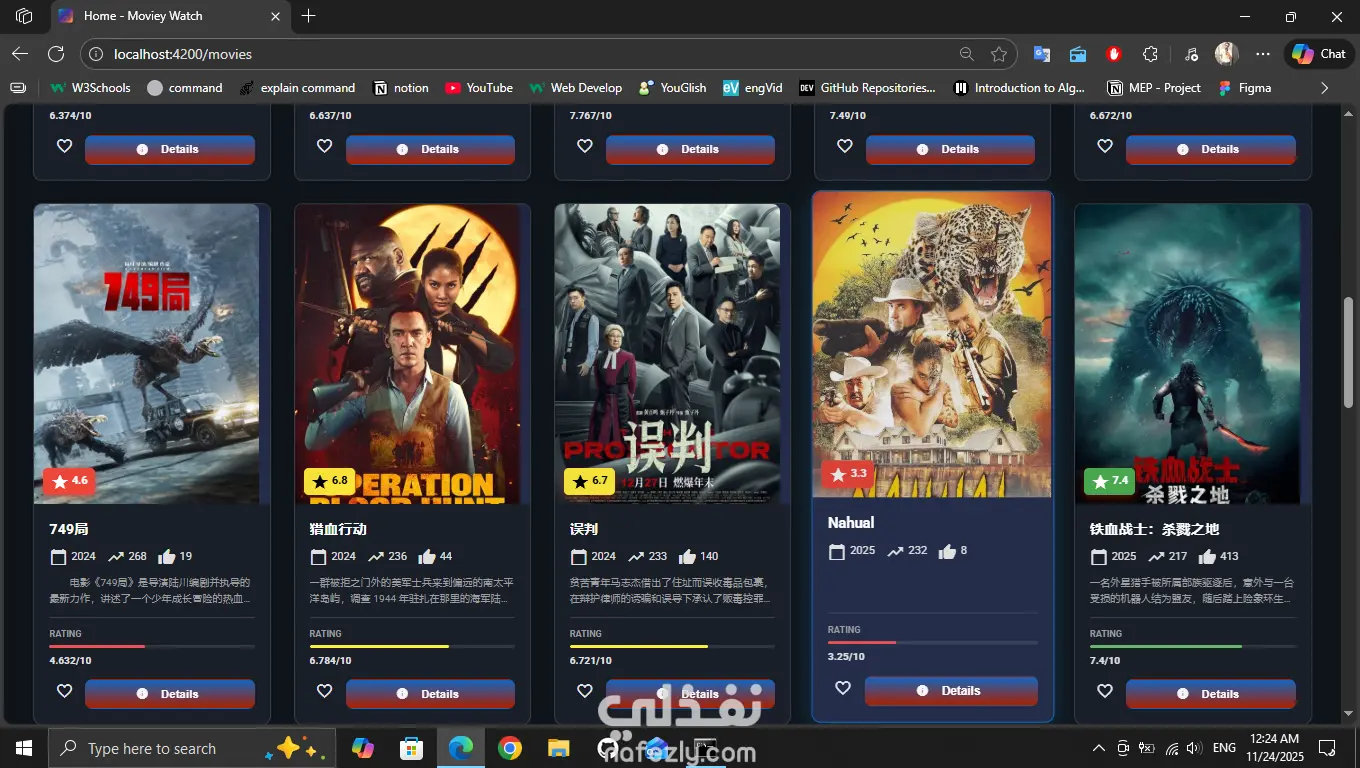Open the zoom magnifier in the address bar
The image size is (1360, 768).
click(x=967, y=54)
